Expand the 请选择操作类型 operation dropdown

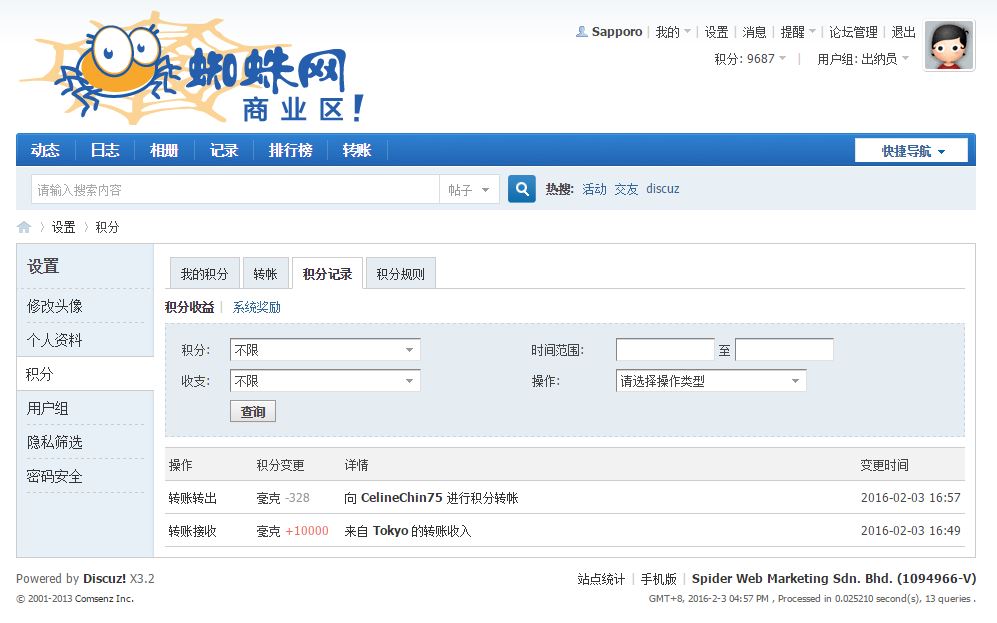(x=710, y=381)
